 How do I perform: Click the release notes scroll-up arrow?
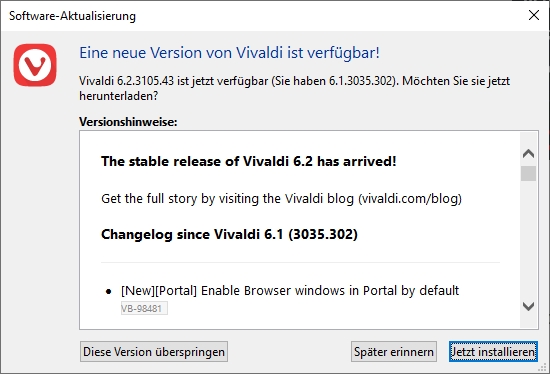(528, 153)
